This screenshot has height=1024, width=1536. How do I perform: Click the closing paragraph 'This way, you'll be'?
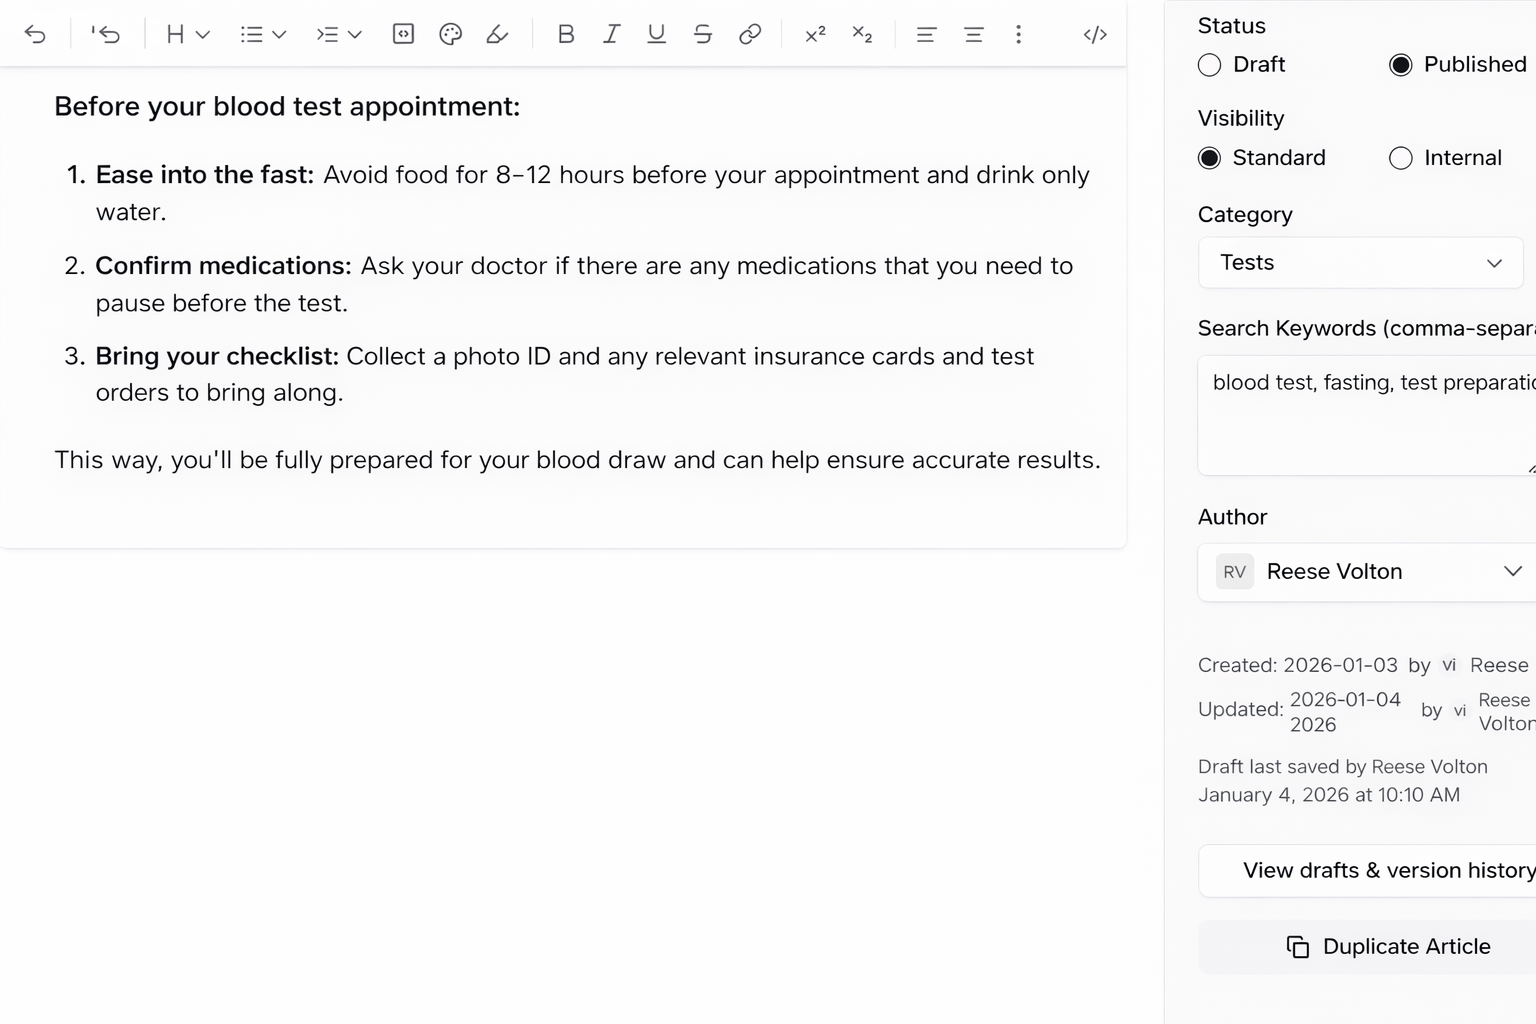[577, 460]
